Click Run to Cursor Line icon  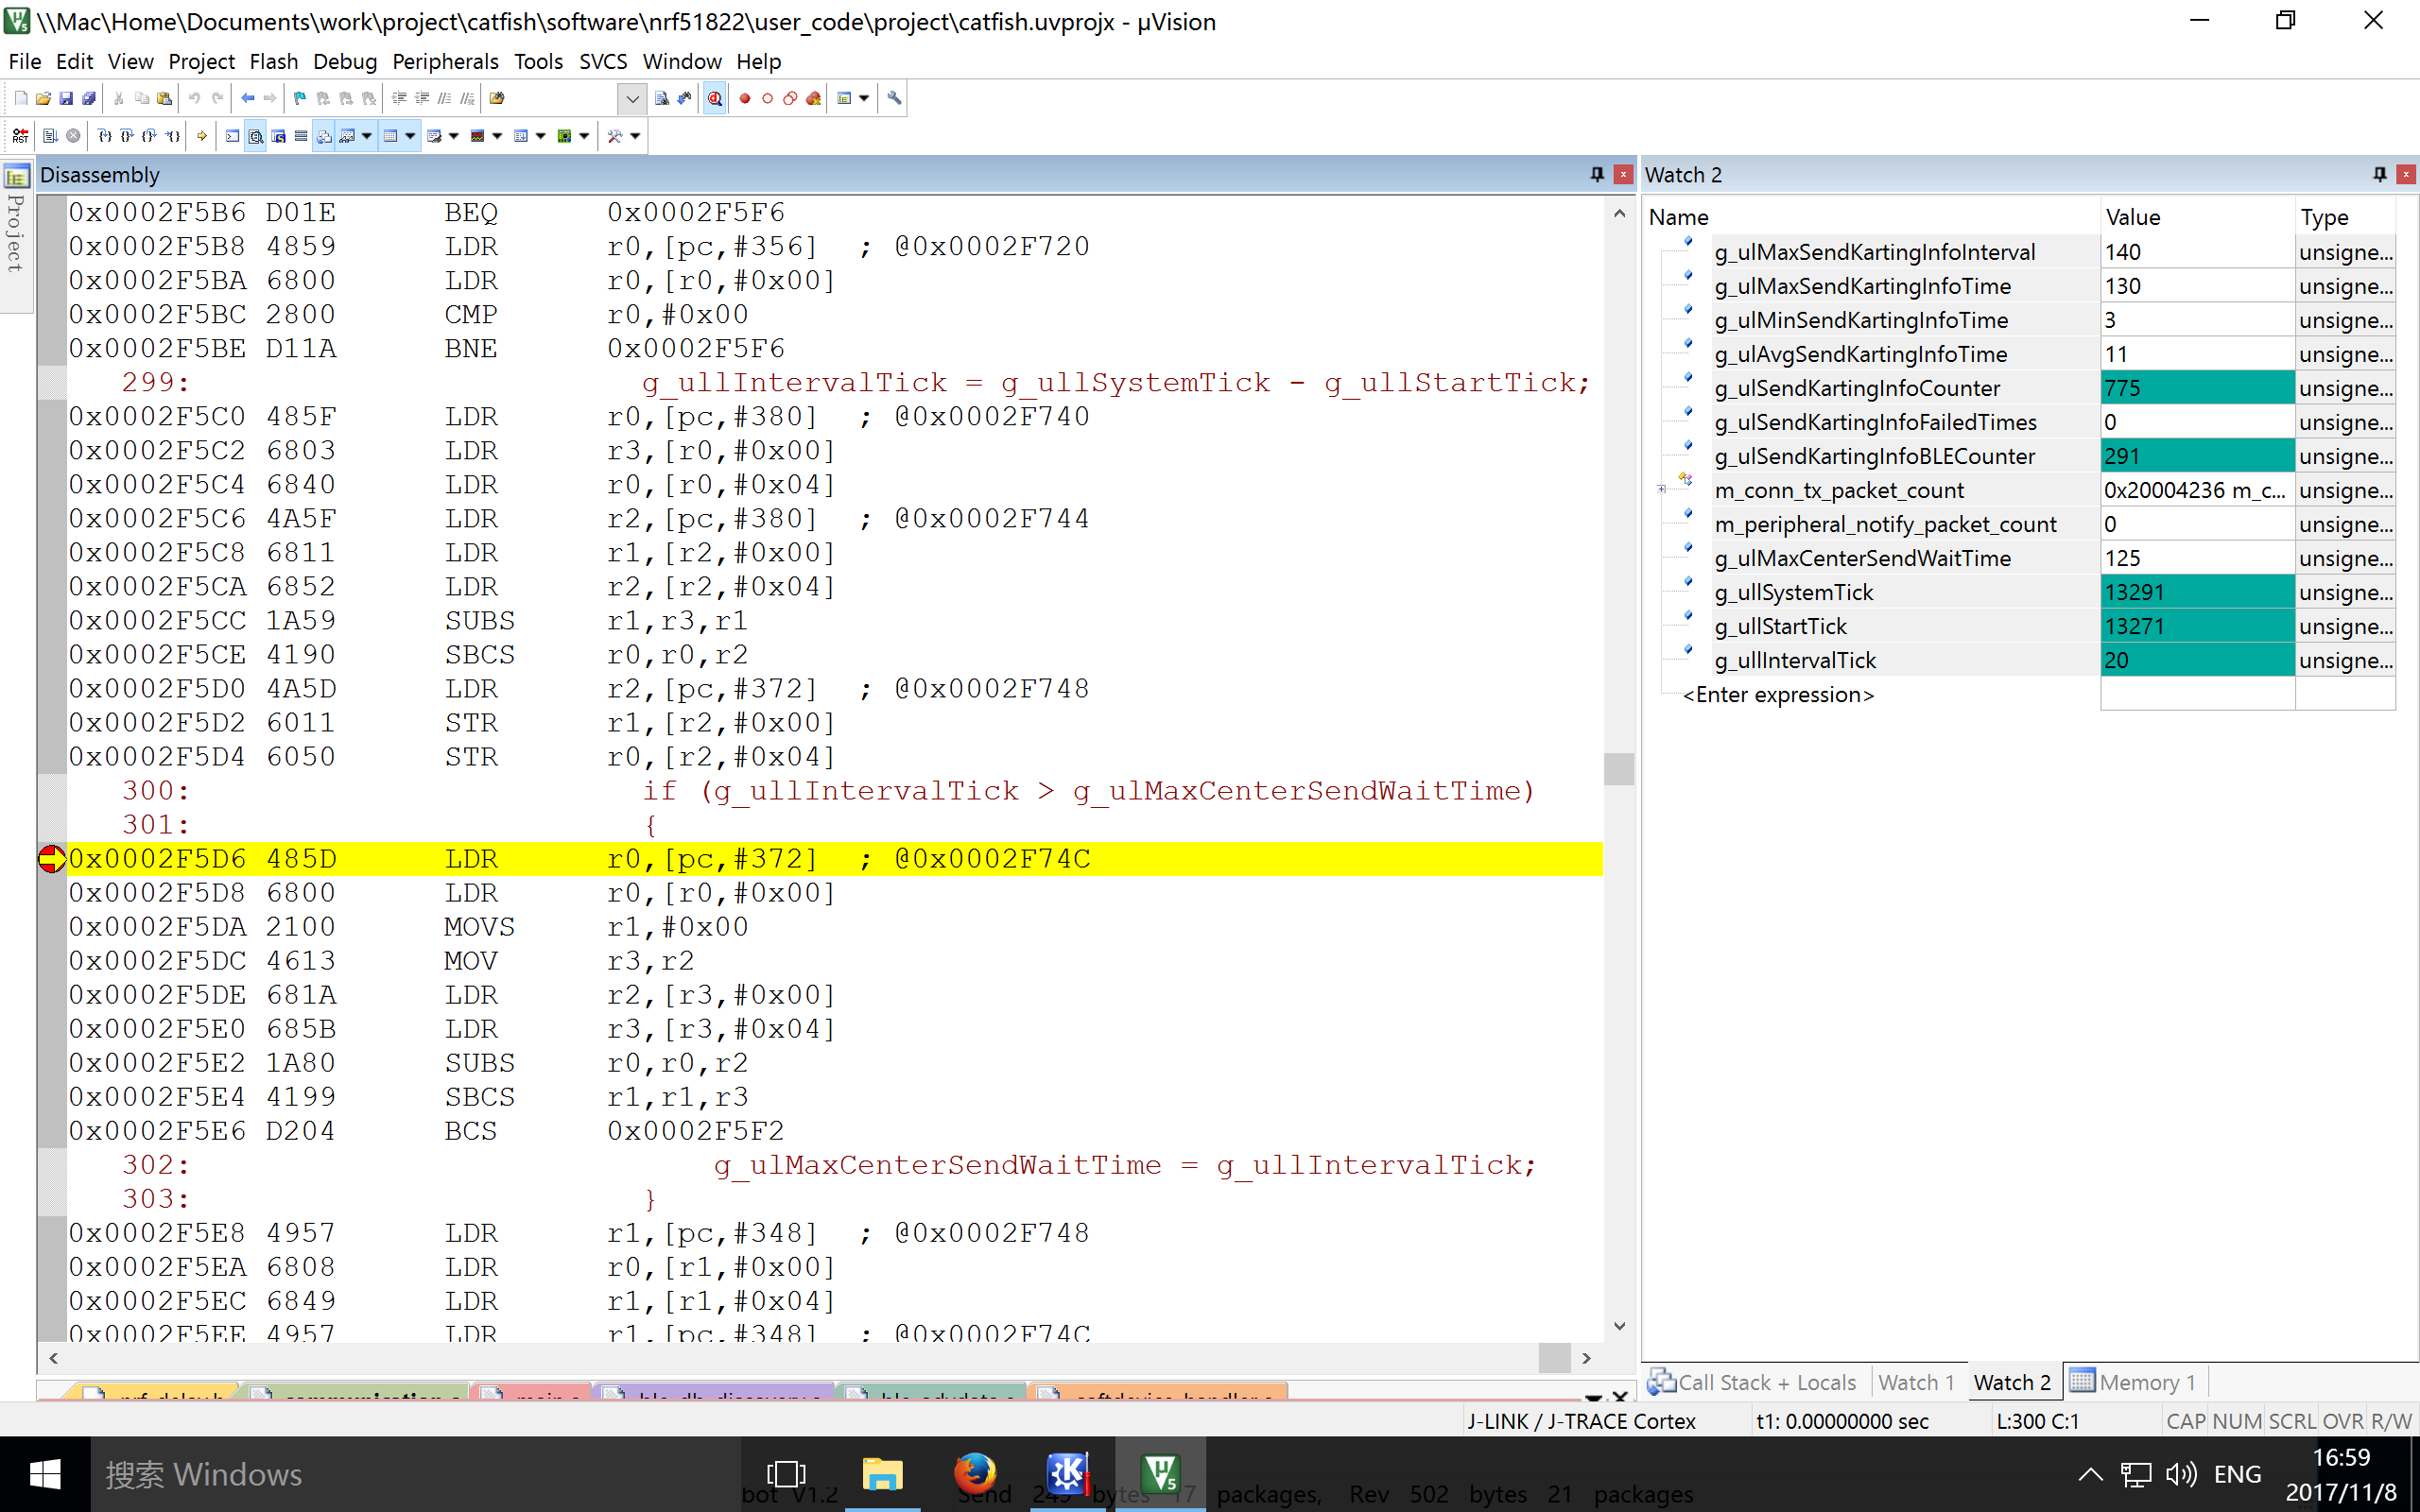[173, 136]
